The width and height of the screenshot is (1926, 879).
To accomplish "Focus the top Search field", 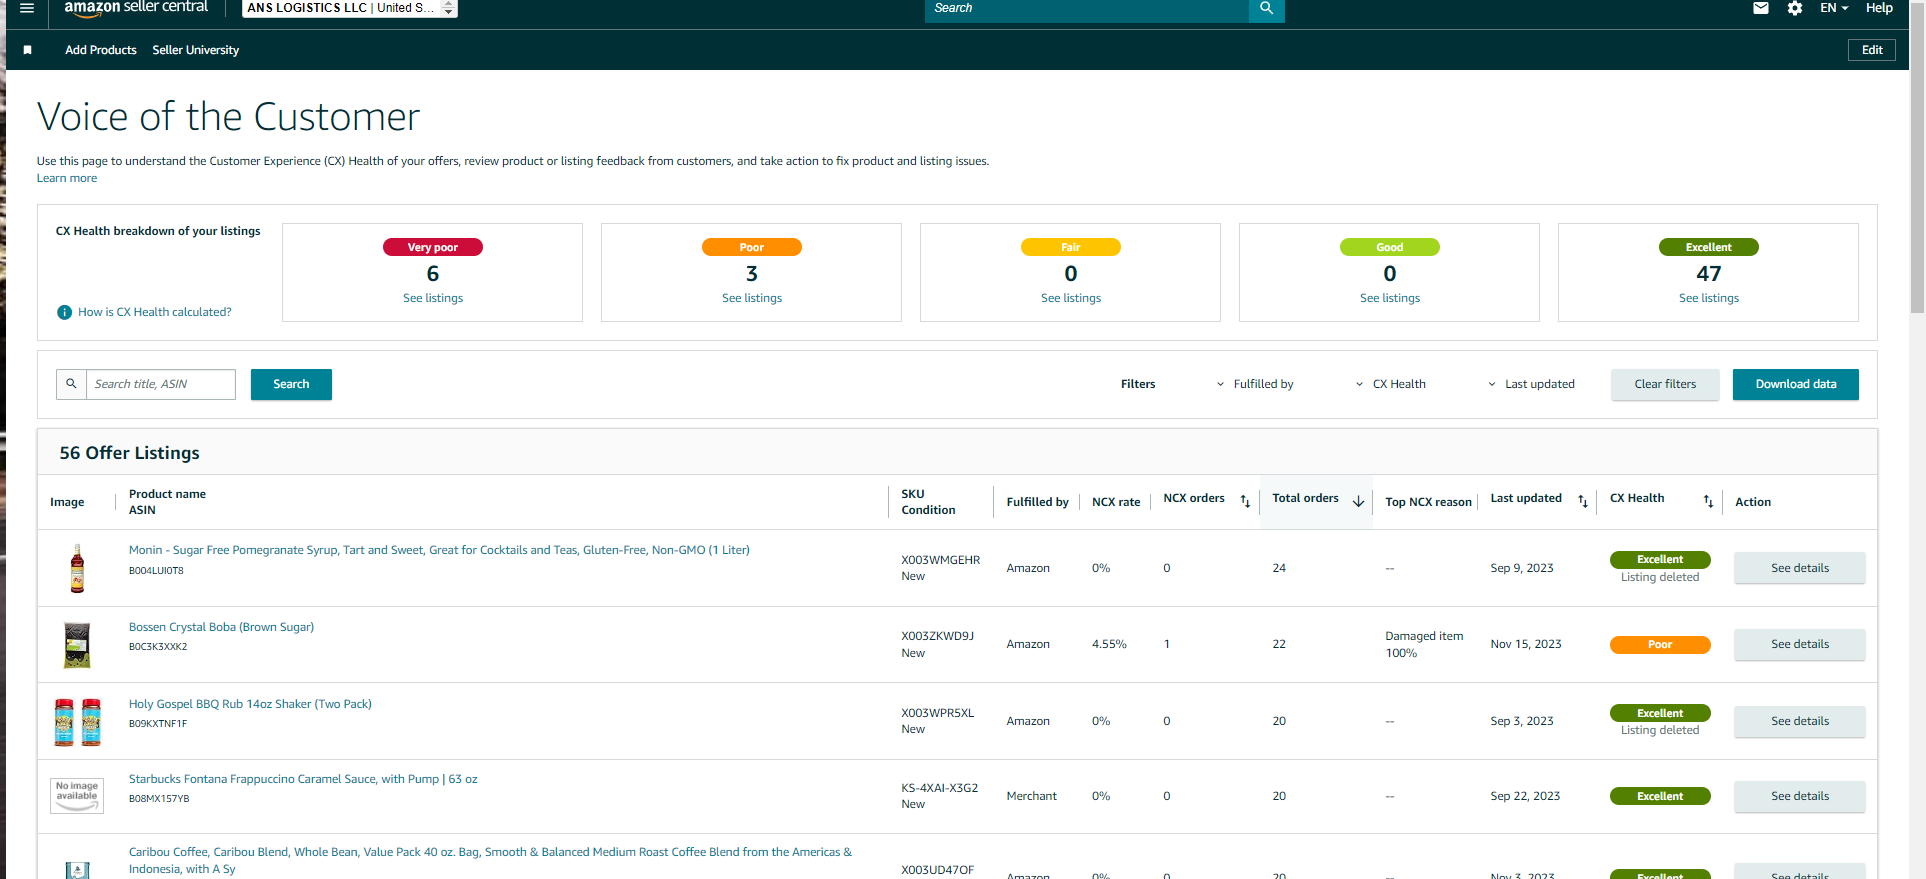I will [1086, 9].
